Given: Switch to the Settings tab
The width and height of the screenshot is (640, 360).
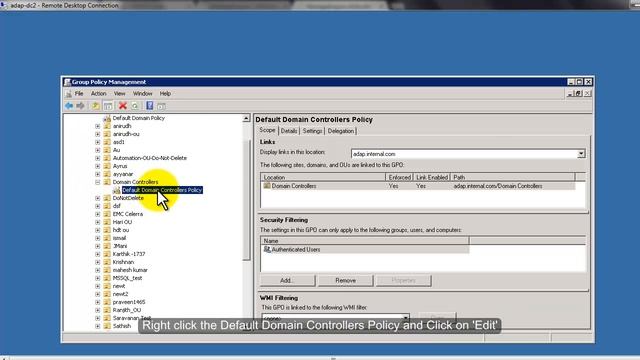Looking at the screenshot, I should tap(312, 131).
